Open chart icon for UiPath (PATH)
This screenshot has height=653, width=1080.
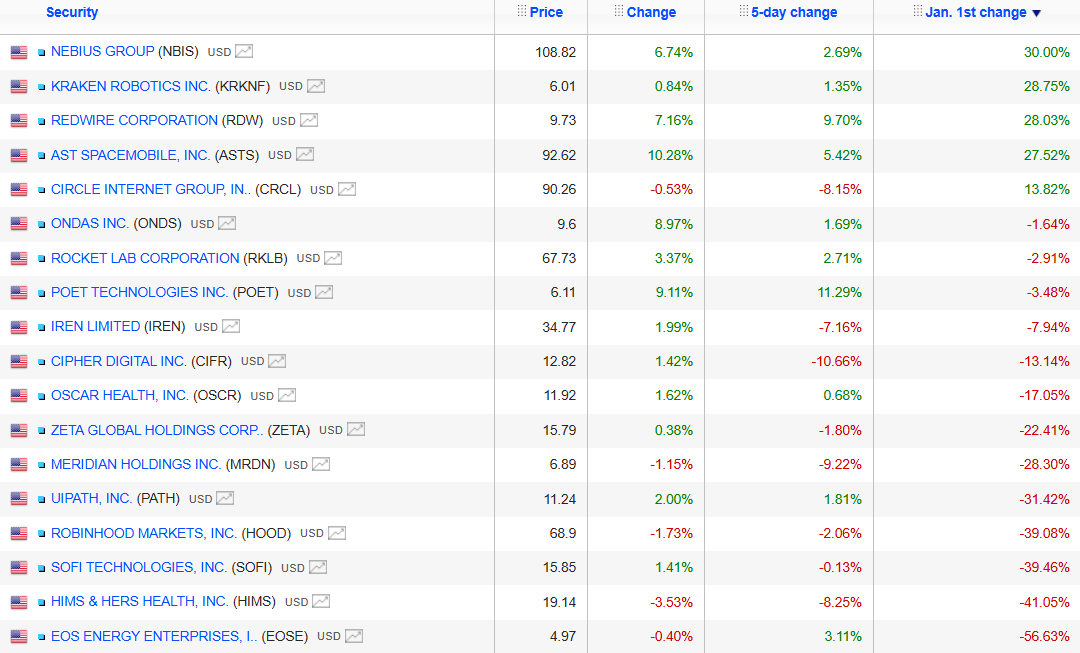pos(225,498)
